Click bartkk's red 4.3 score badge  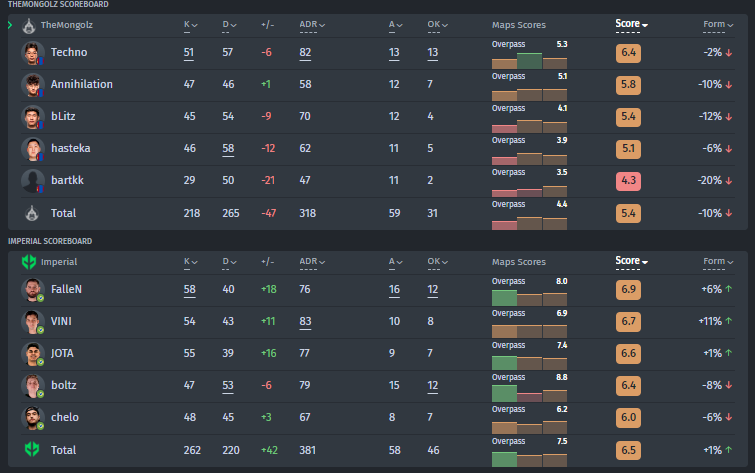coord(628,181)
